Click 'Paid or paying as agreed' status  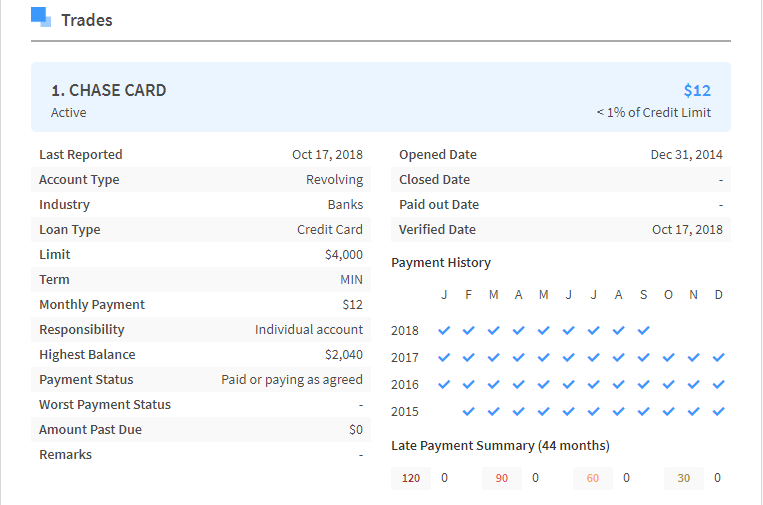coord(292,380)
